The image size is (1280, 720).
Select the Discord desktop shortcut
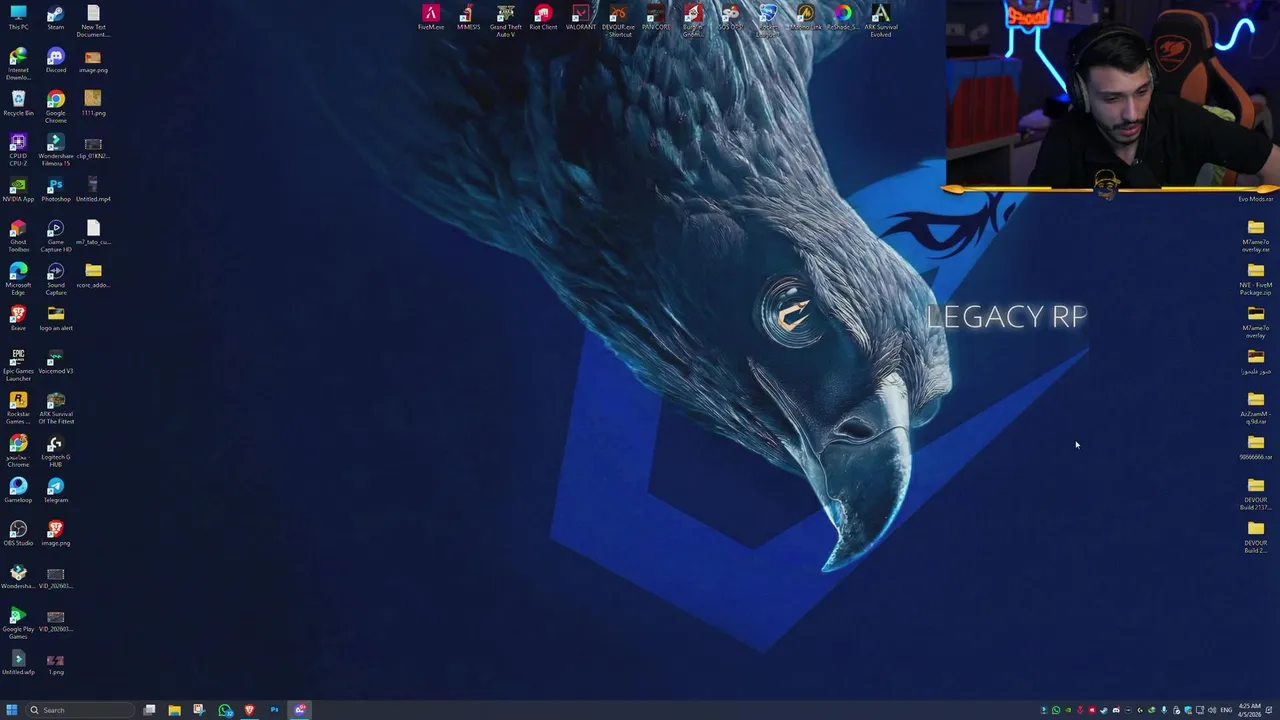coord(55,61)
